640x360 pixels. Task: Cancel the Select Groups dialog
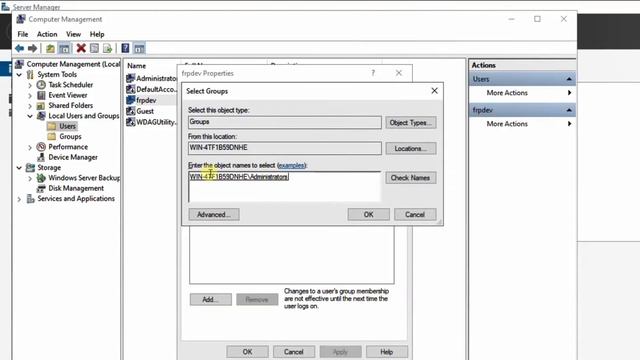[x=415, y=214]
